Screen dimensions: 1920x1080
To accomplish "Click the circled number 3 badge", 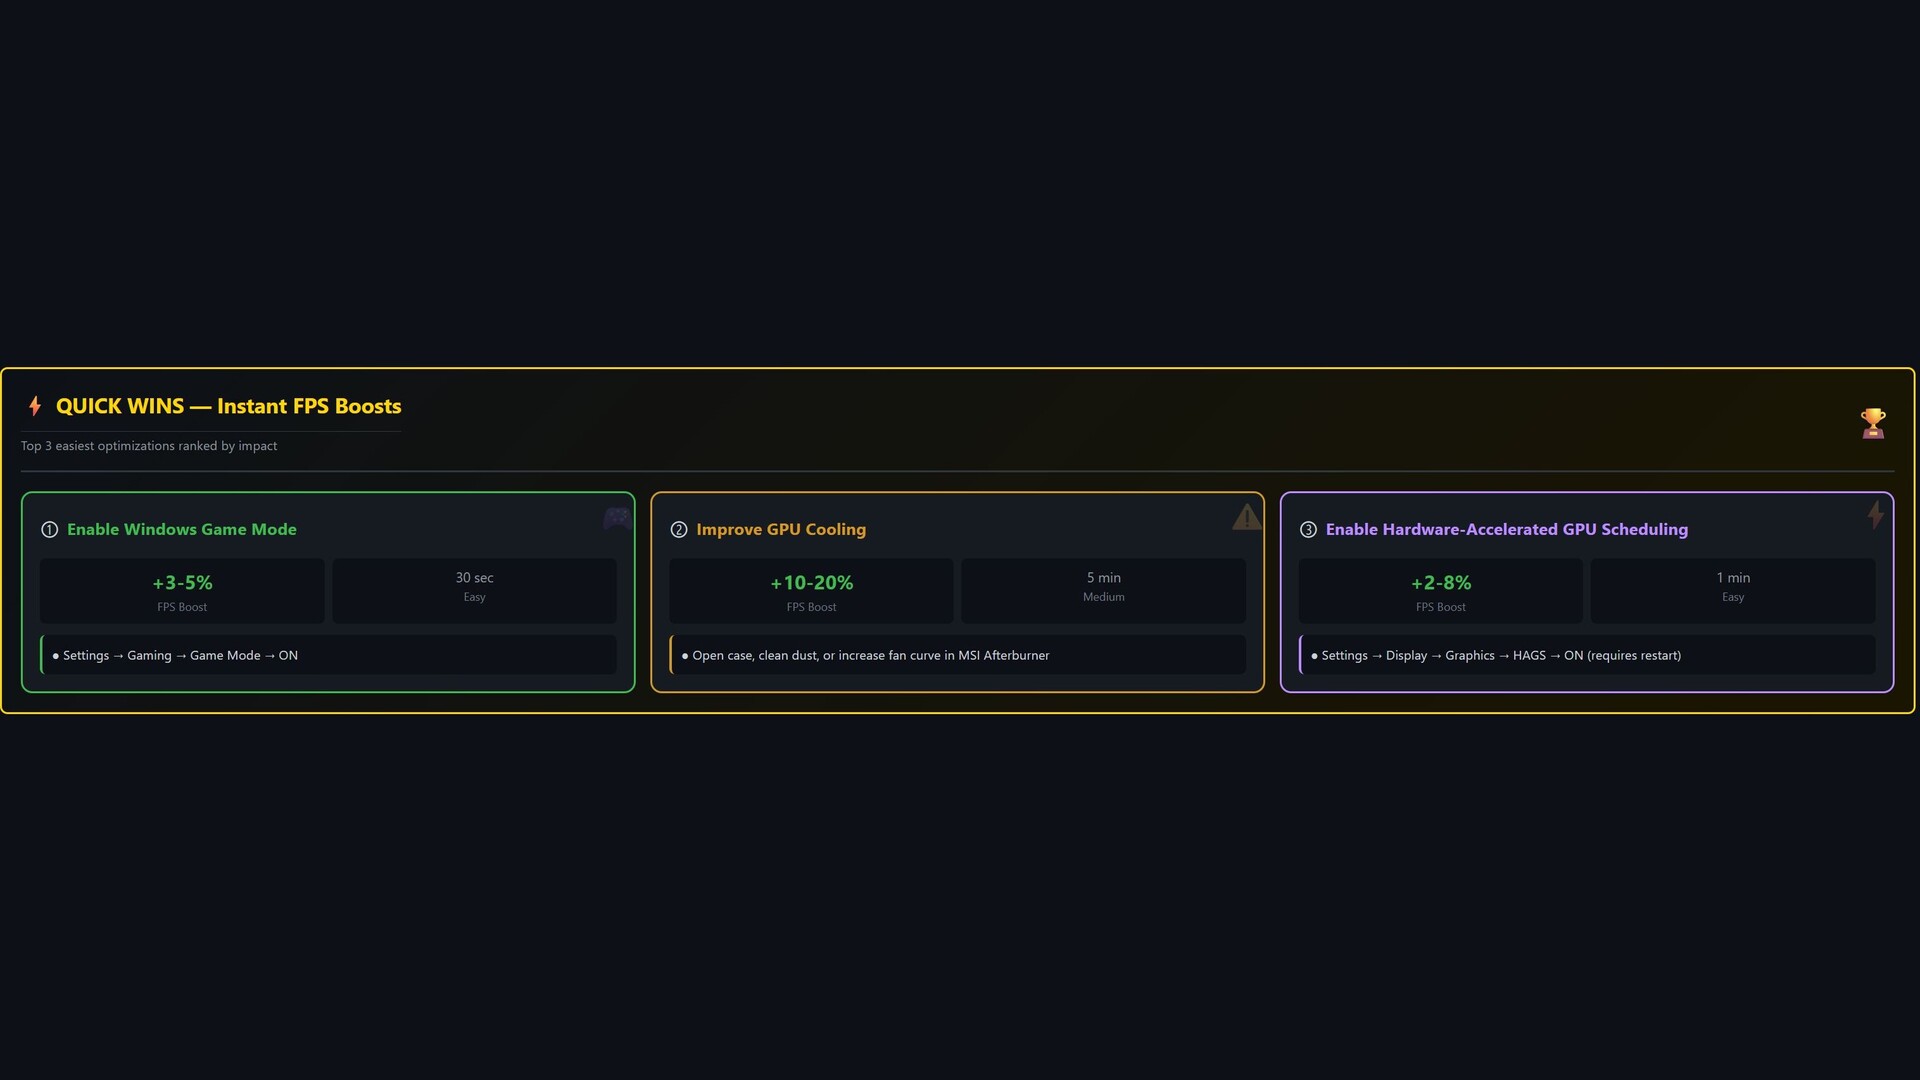I will (x=1308, y=530).
